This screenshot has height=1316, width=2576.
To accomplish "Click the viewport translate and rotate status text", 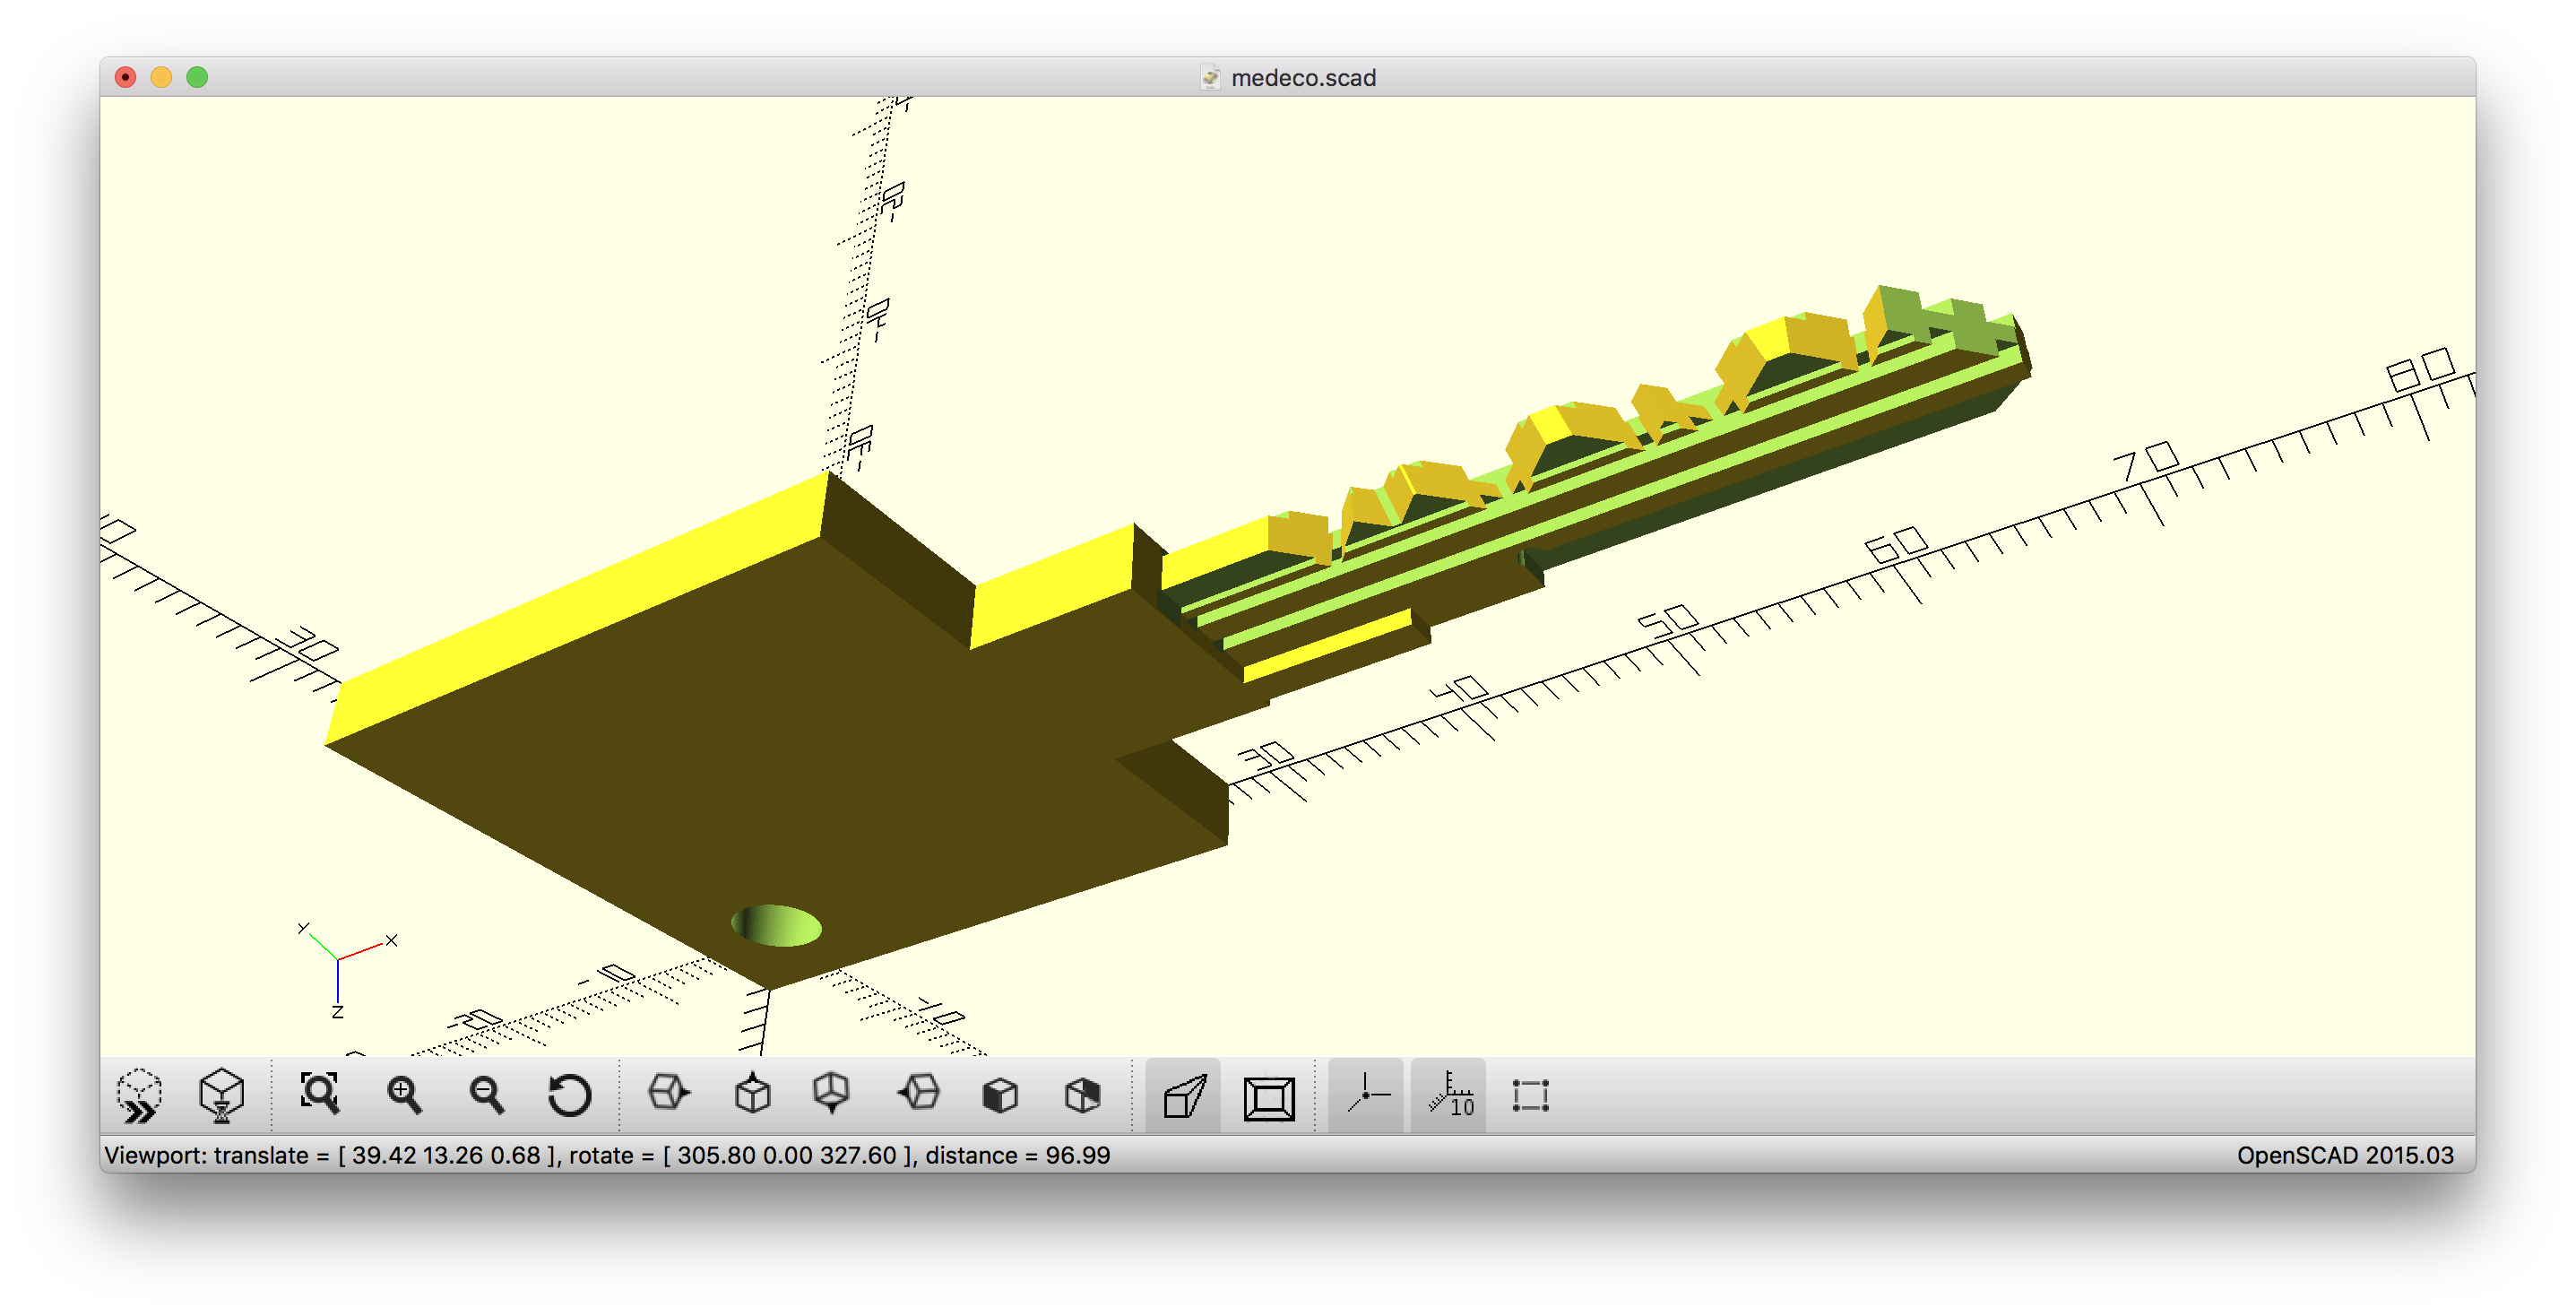I will coord(607,1155).
